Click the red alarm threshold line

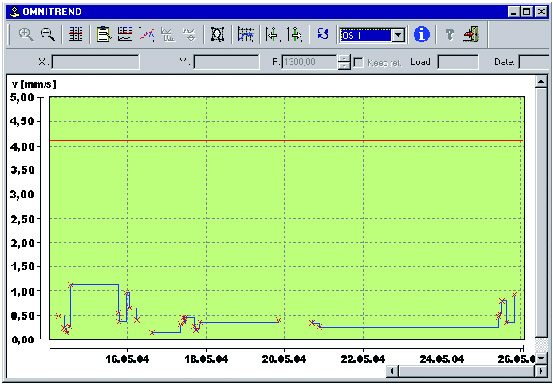[x=286, y=141]
